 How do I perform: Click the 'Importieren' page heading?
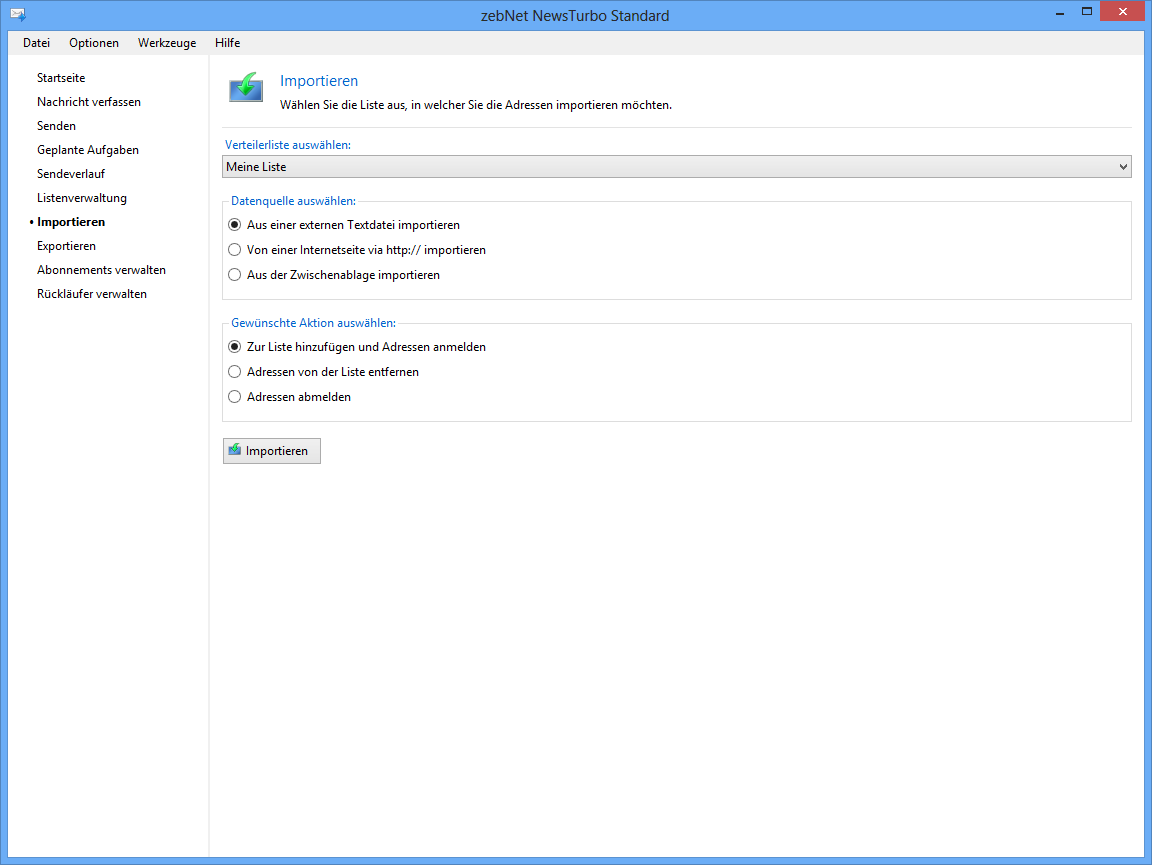pos(319,81)
